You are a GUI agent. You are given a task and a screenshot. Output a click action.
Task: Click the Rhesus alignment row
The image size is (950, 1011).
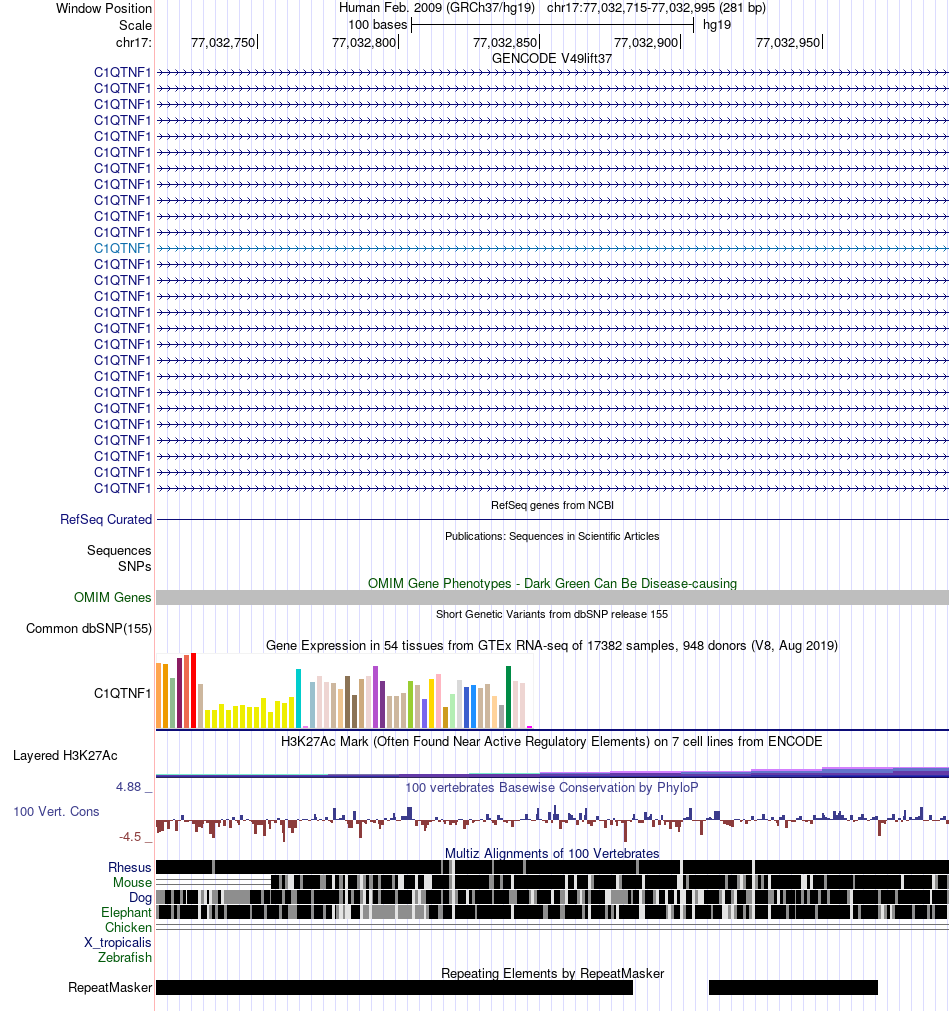pyautogui.click(x=552, y=867)
